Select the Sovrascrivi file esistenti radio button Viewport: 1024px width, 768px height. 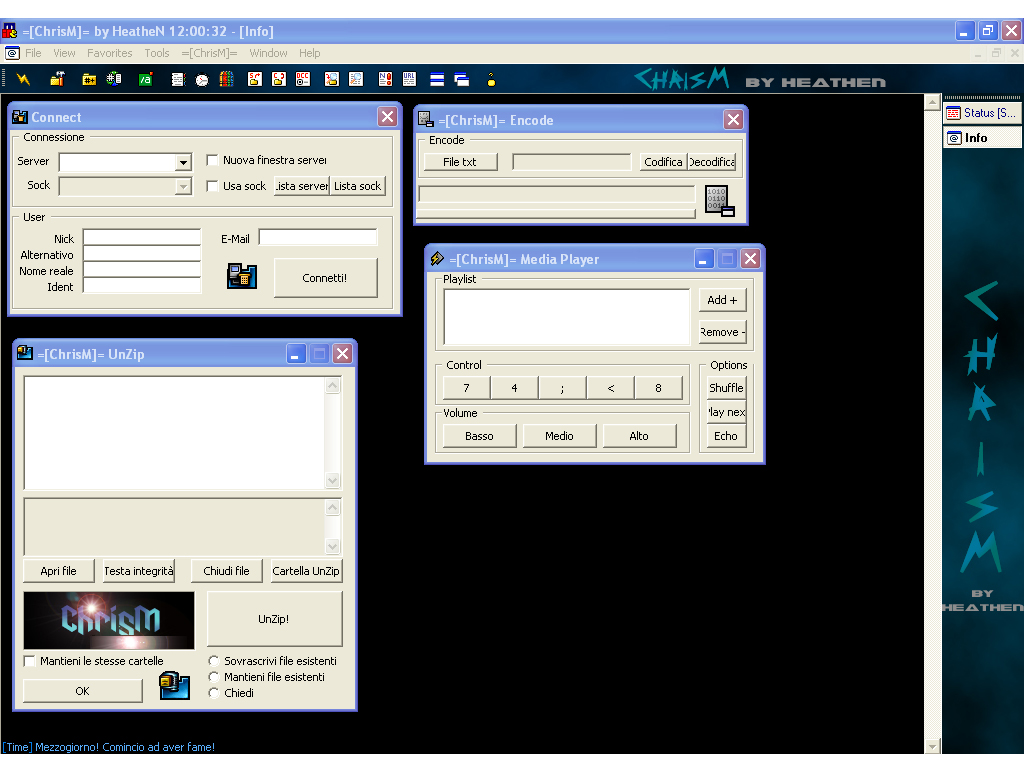click(214, 661)
